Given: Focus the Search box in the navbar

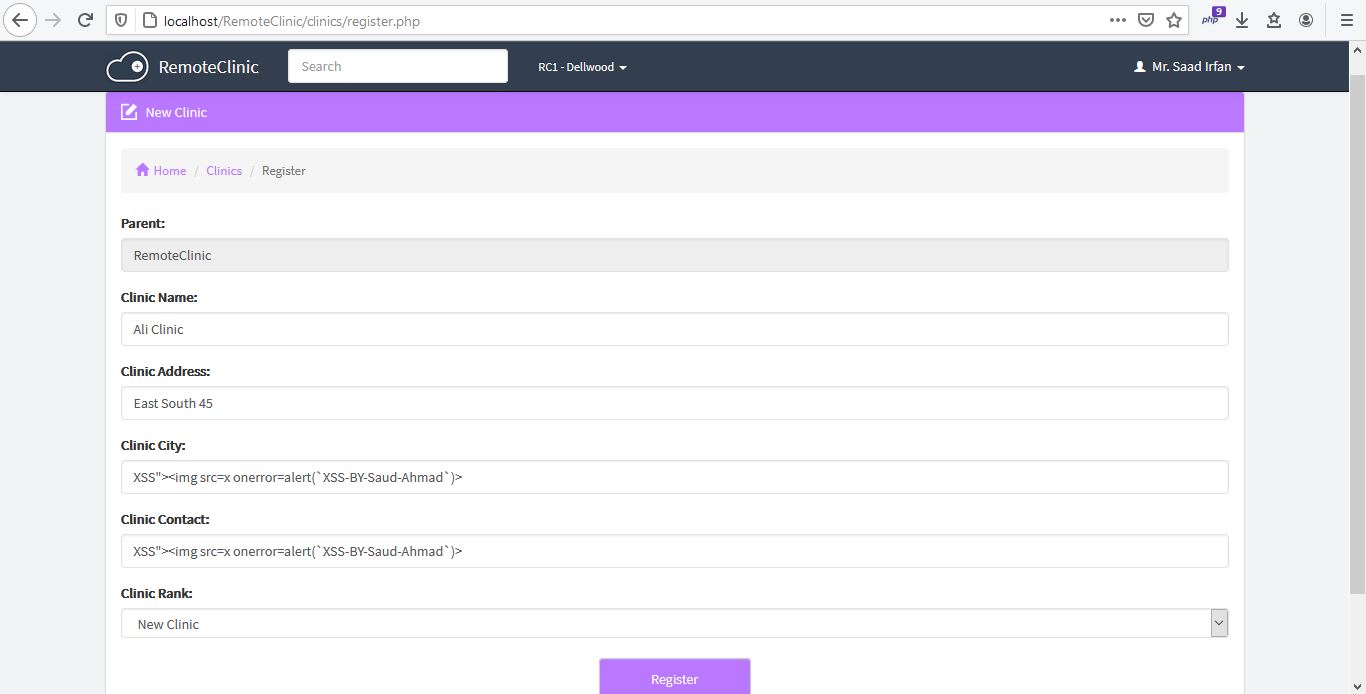Looking at the screenshot, I should [398, 66].
